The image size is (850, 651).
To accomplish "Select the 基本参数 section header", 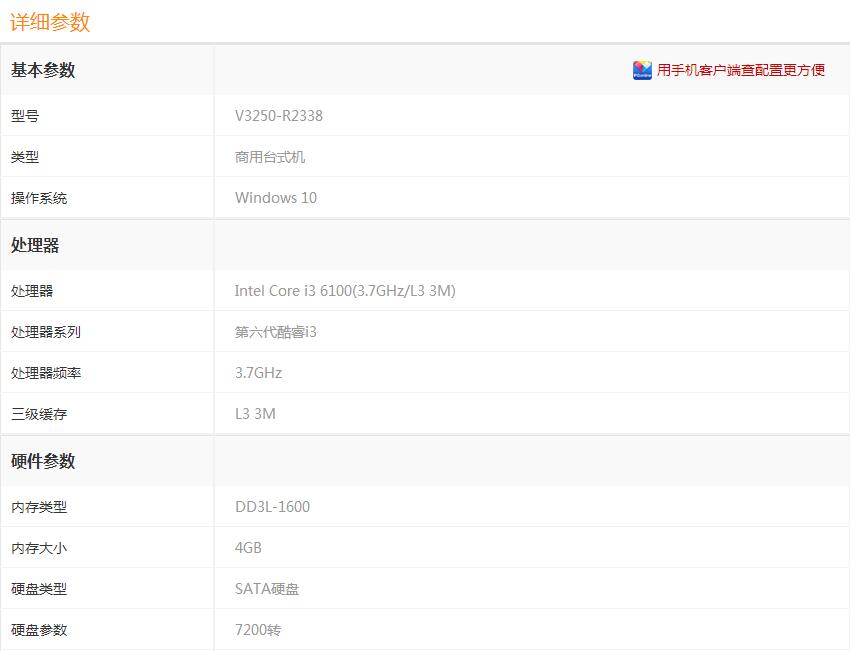I will pos(43,70).
